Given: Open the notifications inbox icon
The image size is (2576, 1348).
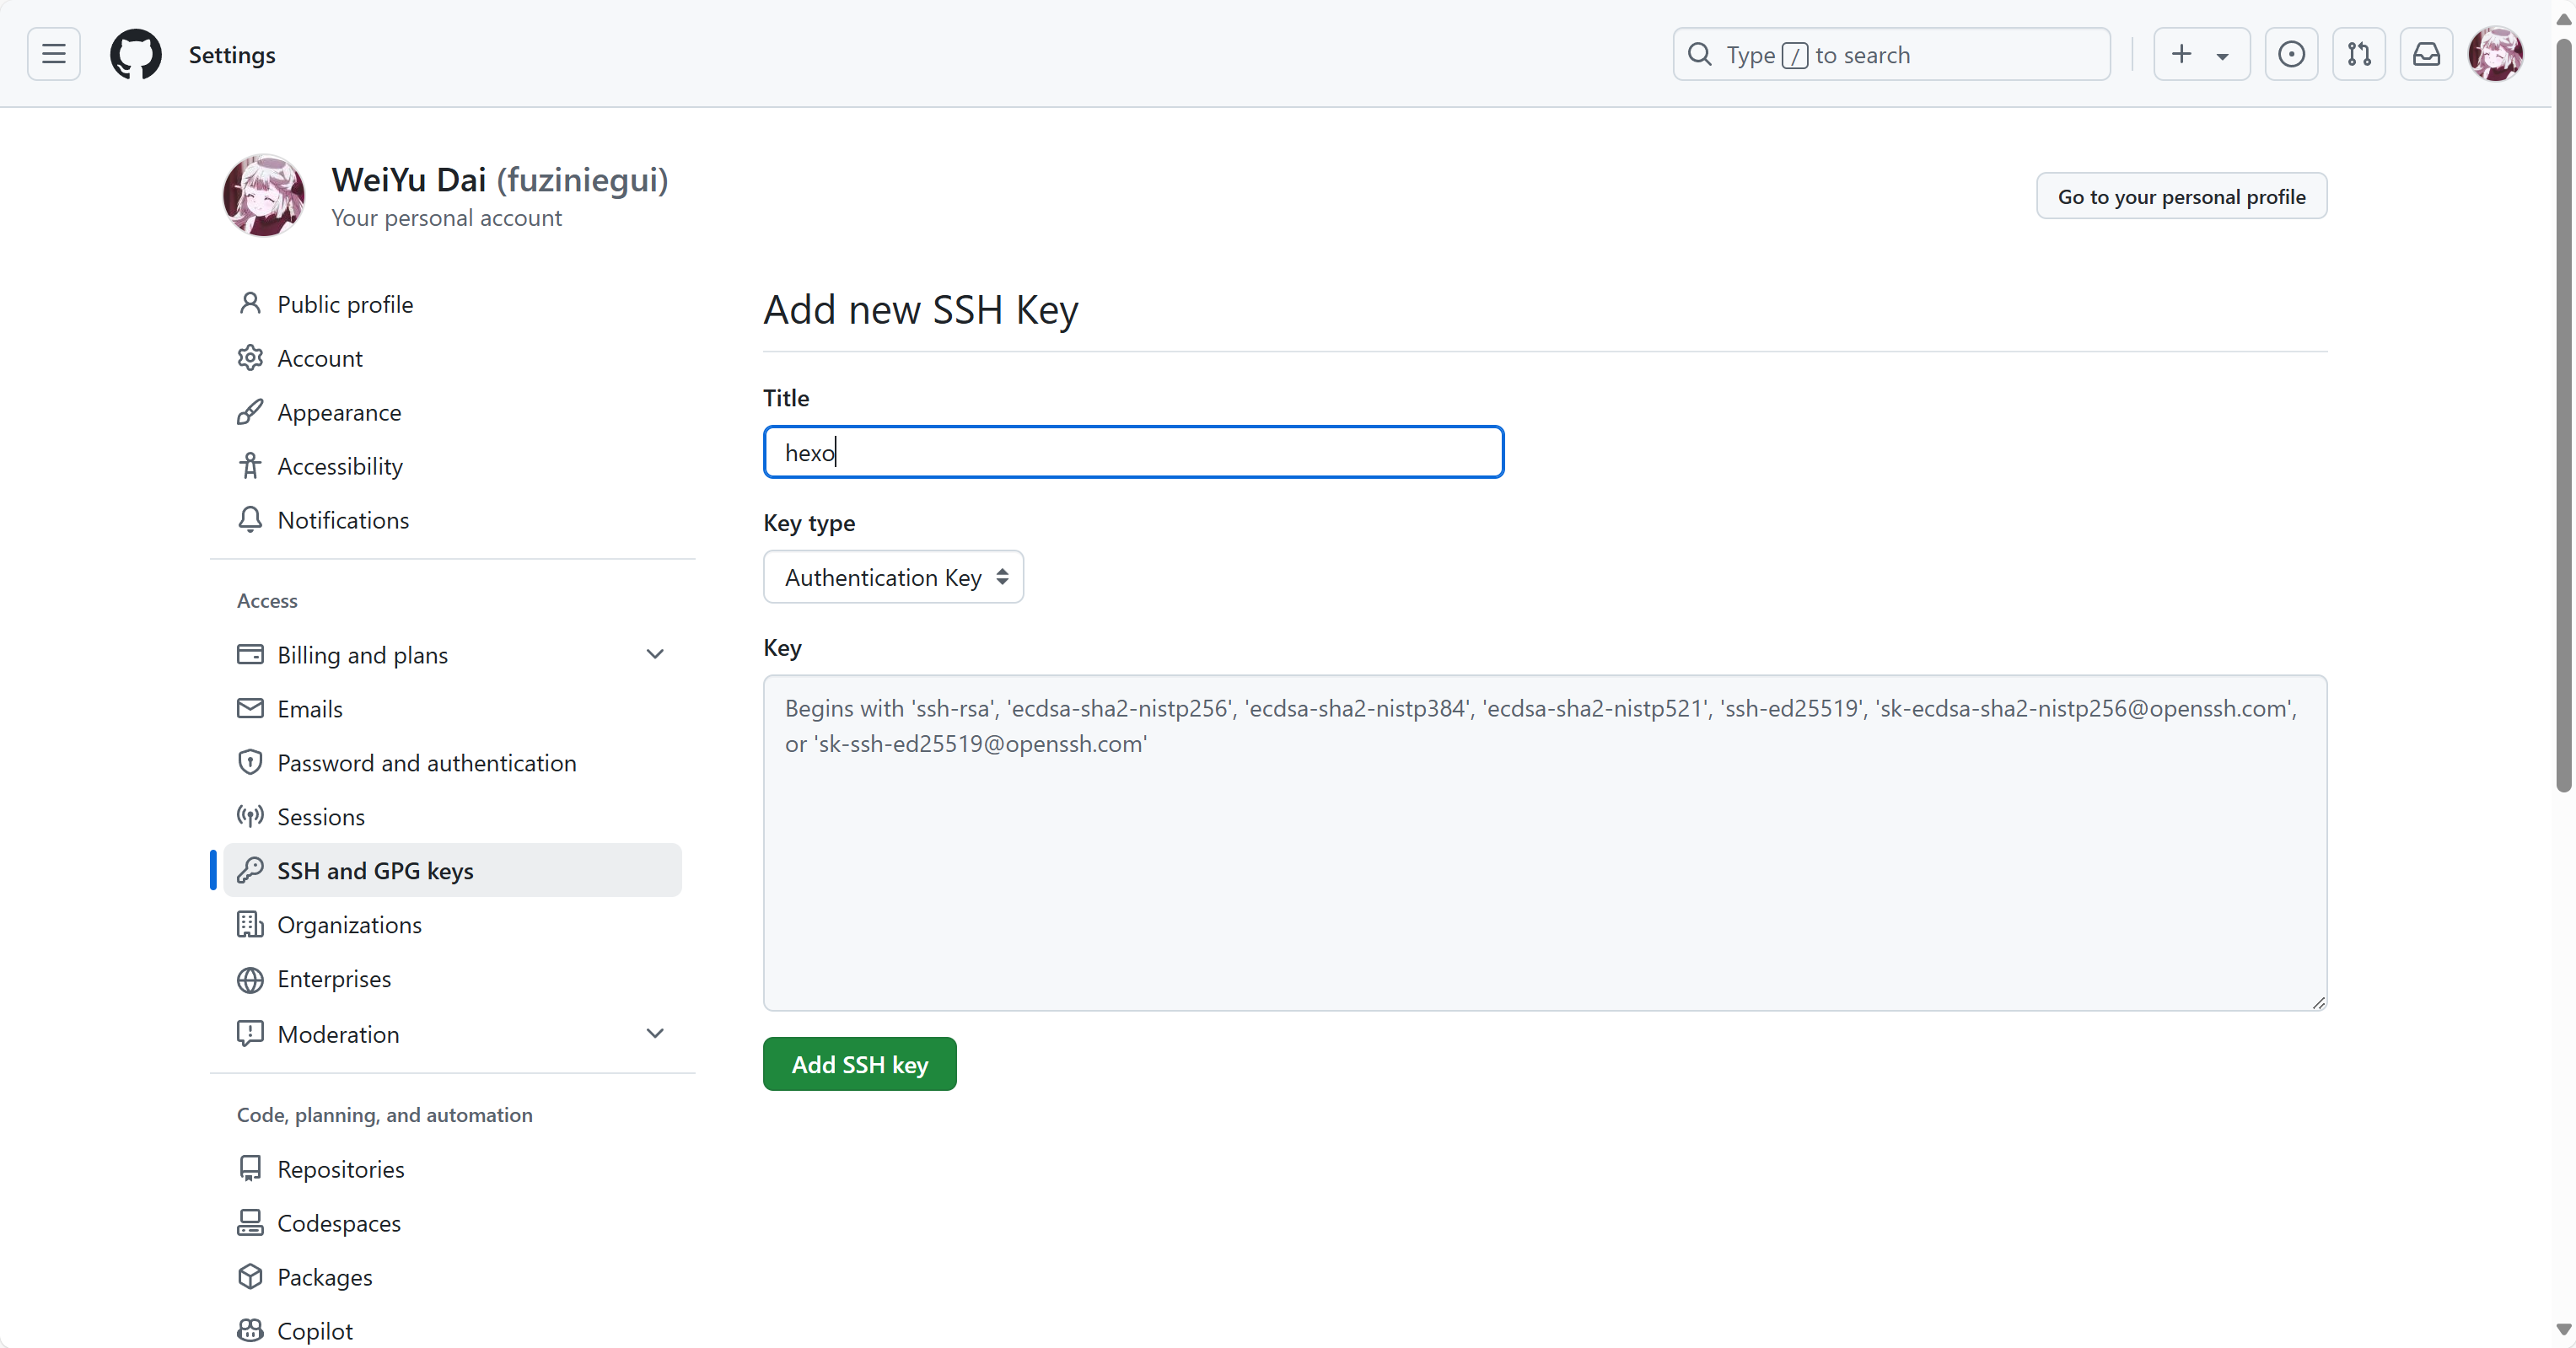Looking at the screenshot, I should click(2426, 54).
